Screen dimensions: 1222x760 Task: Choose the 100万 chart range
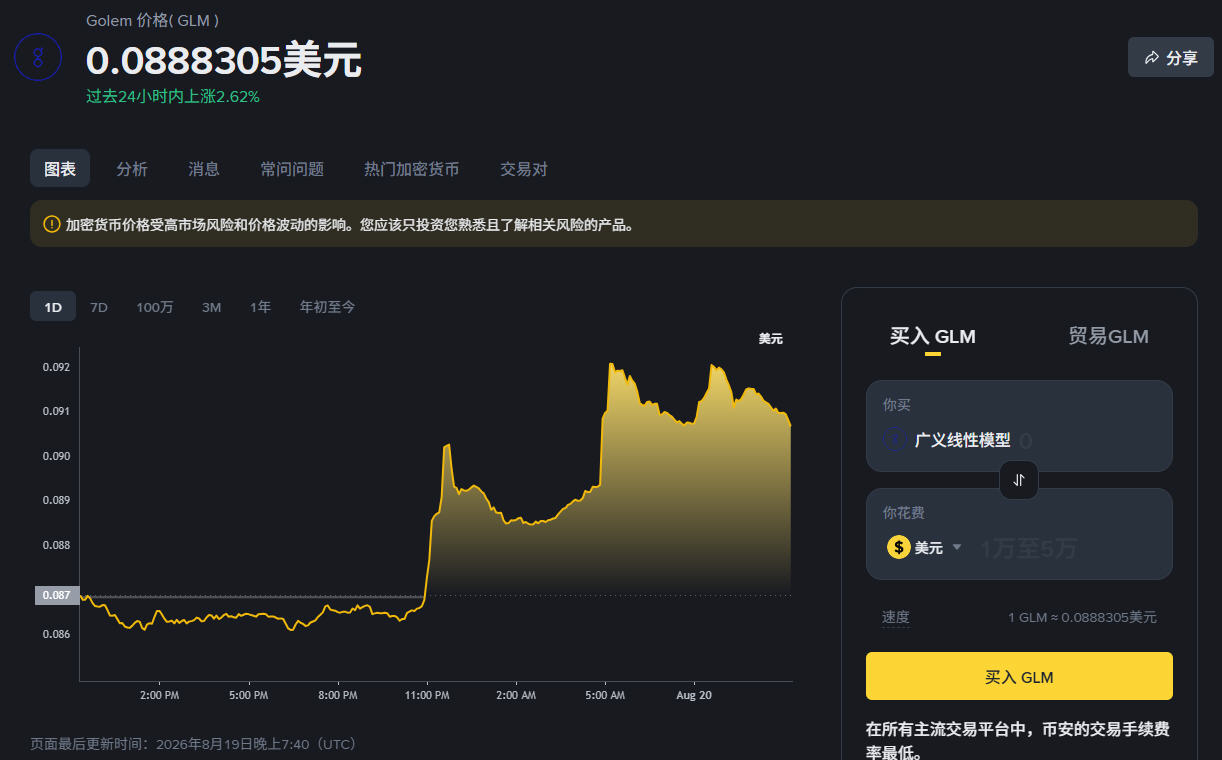tap(155, 307)
